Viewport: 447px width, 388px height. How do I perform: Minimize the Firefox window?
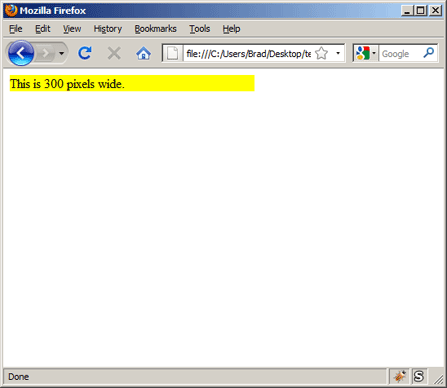click(407, 11)
